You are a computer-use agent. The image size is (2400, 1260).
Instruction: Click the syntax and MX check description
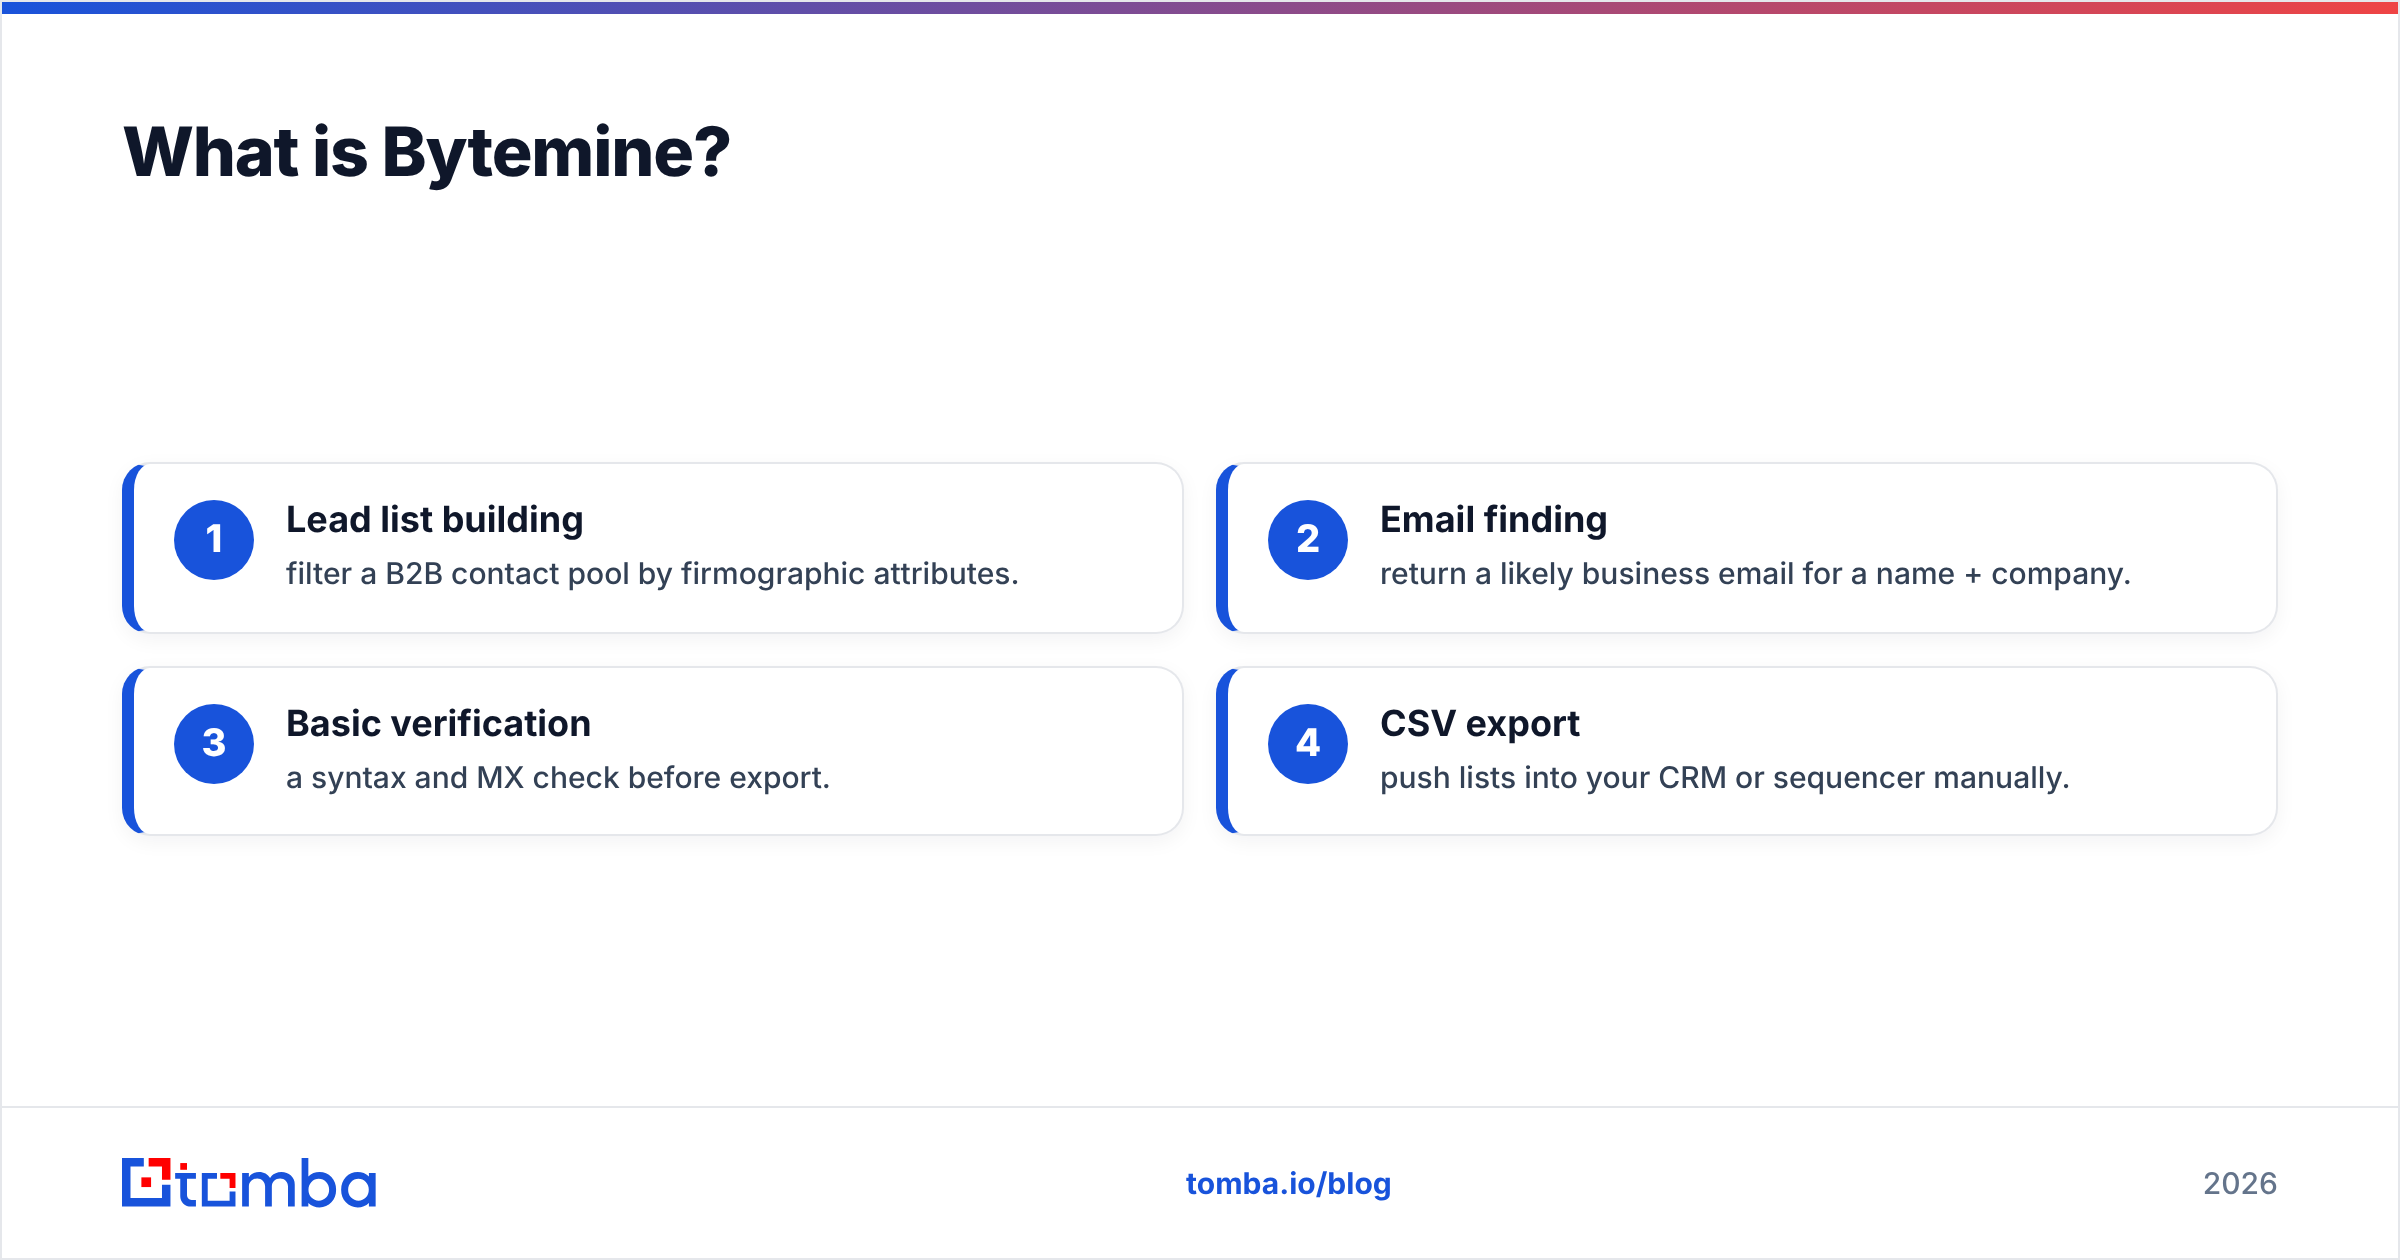point(558,778)
